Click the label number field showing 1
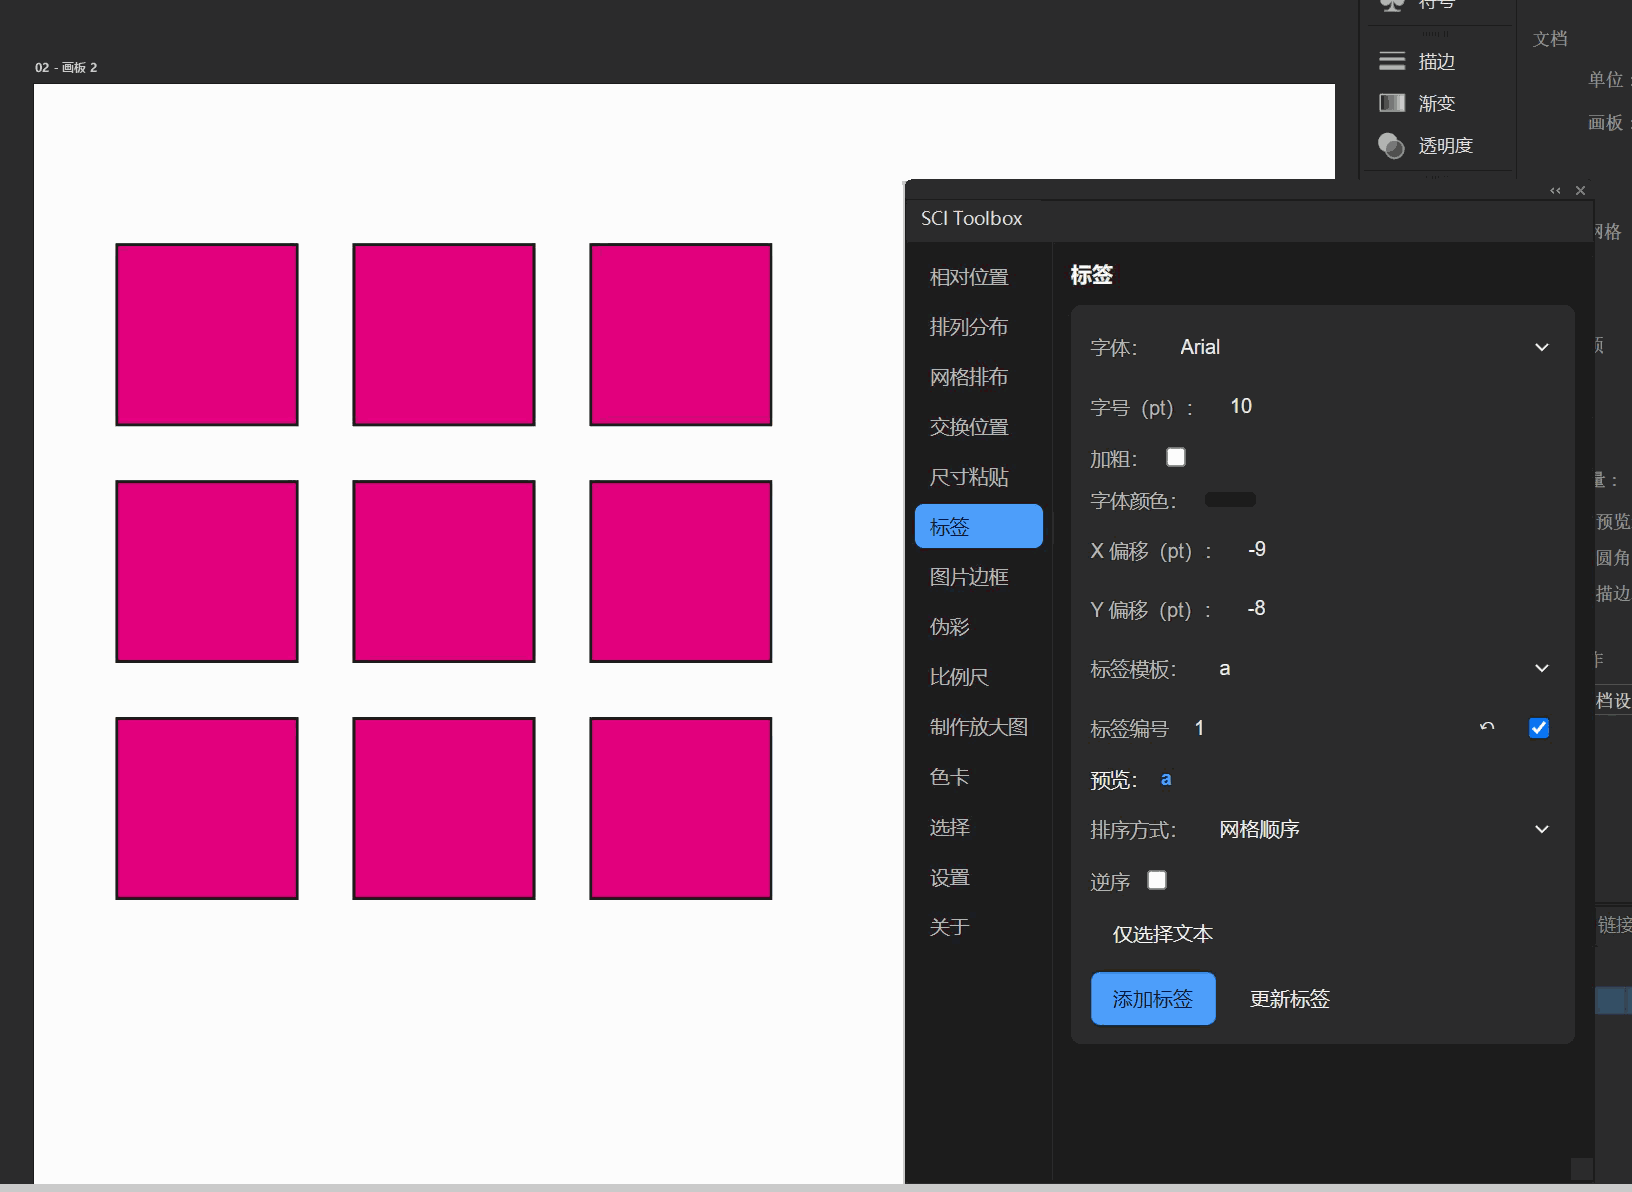The height and width of the screenshot is (1192, 1632). (x=1199, y=728)
